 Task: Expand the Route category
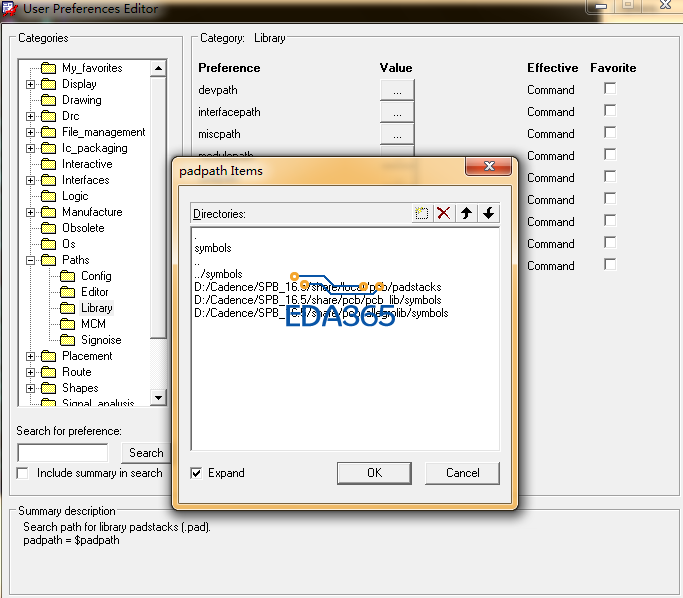click(30, 372)
